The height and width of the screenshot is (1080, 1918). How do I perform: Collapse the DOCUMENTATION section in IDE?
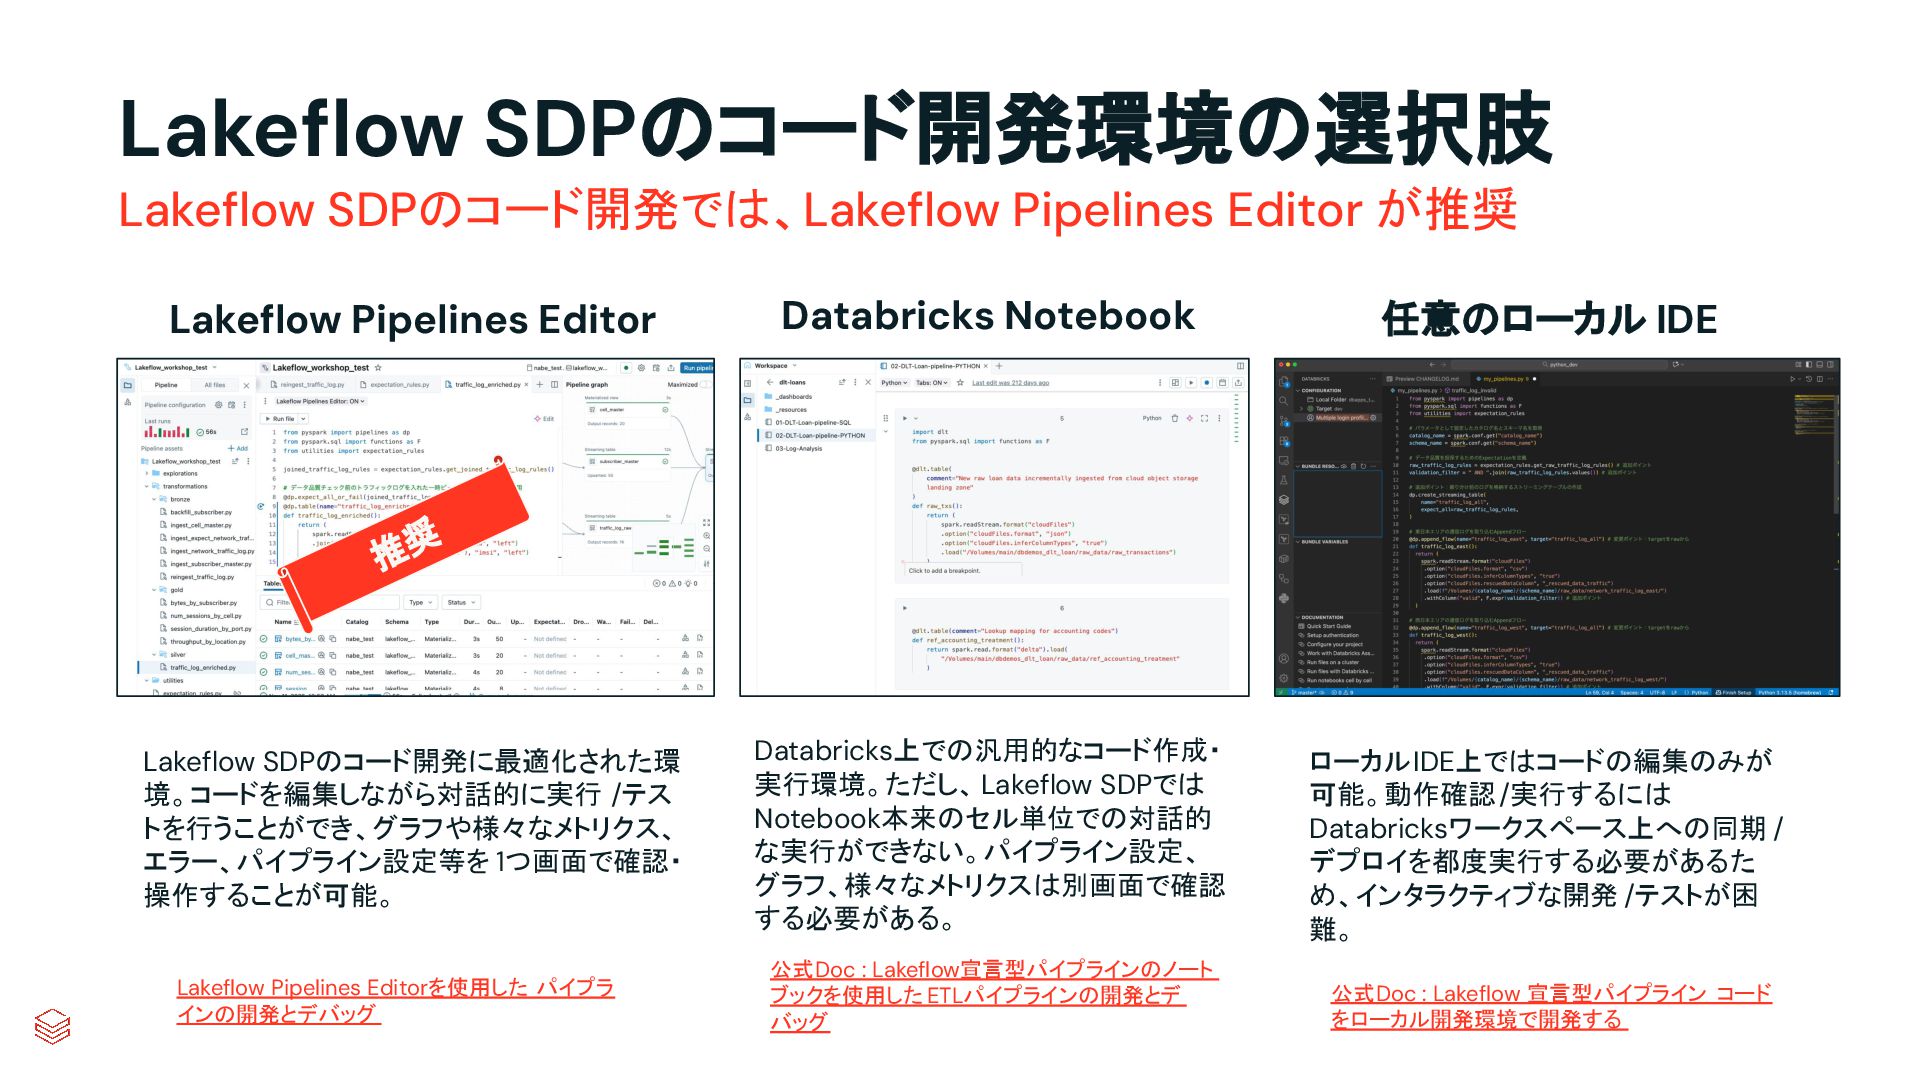[1298, 617]
